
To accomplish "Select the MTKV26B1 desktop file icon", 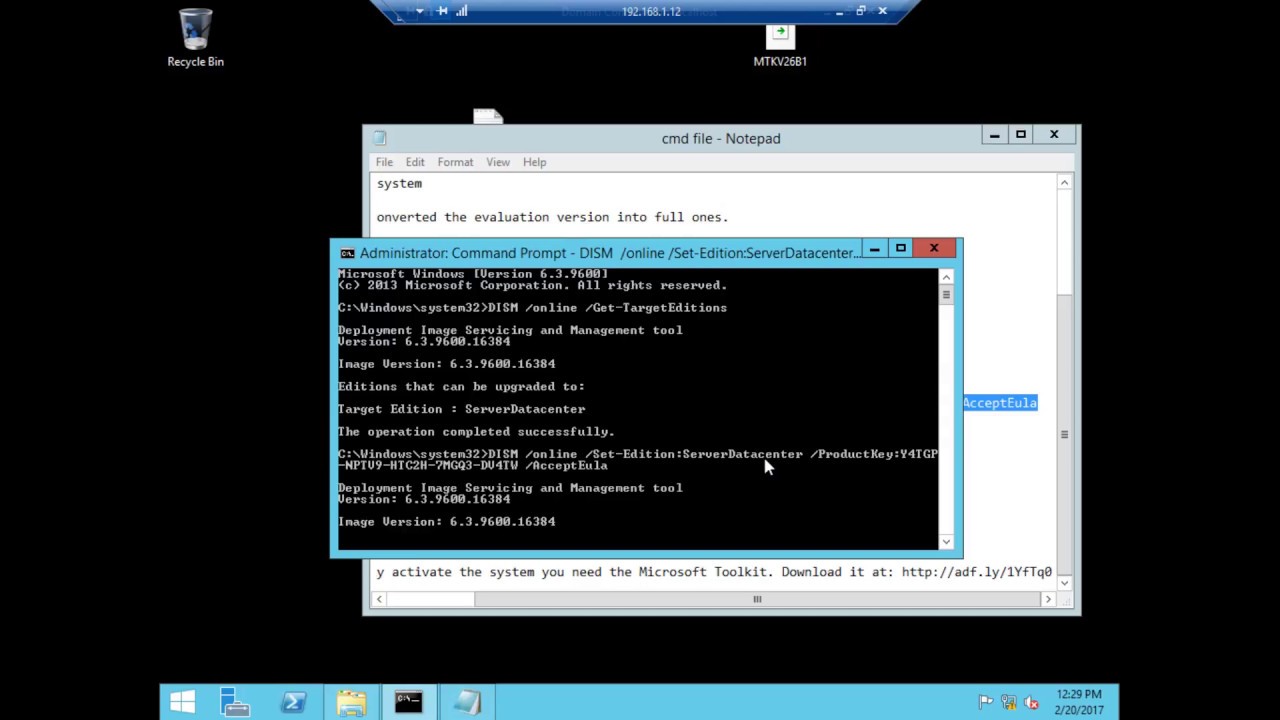I will pos(780,46).
